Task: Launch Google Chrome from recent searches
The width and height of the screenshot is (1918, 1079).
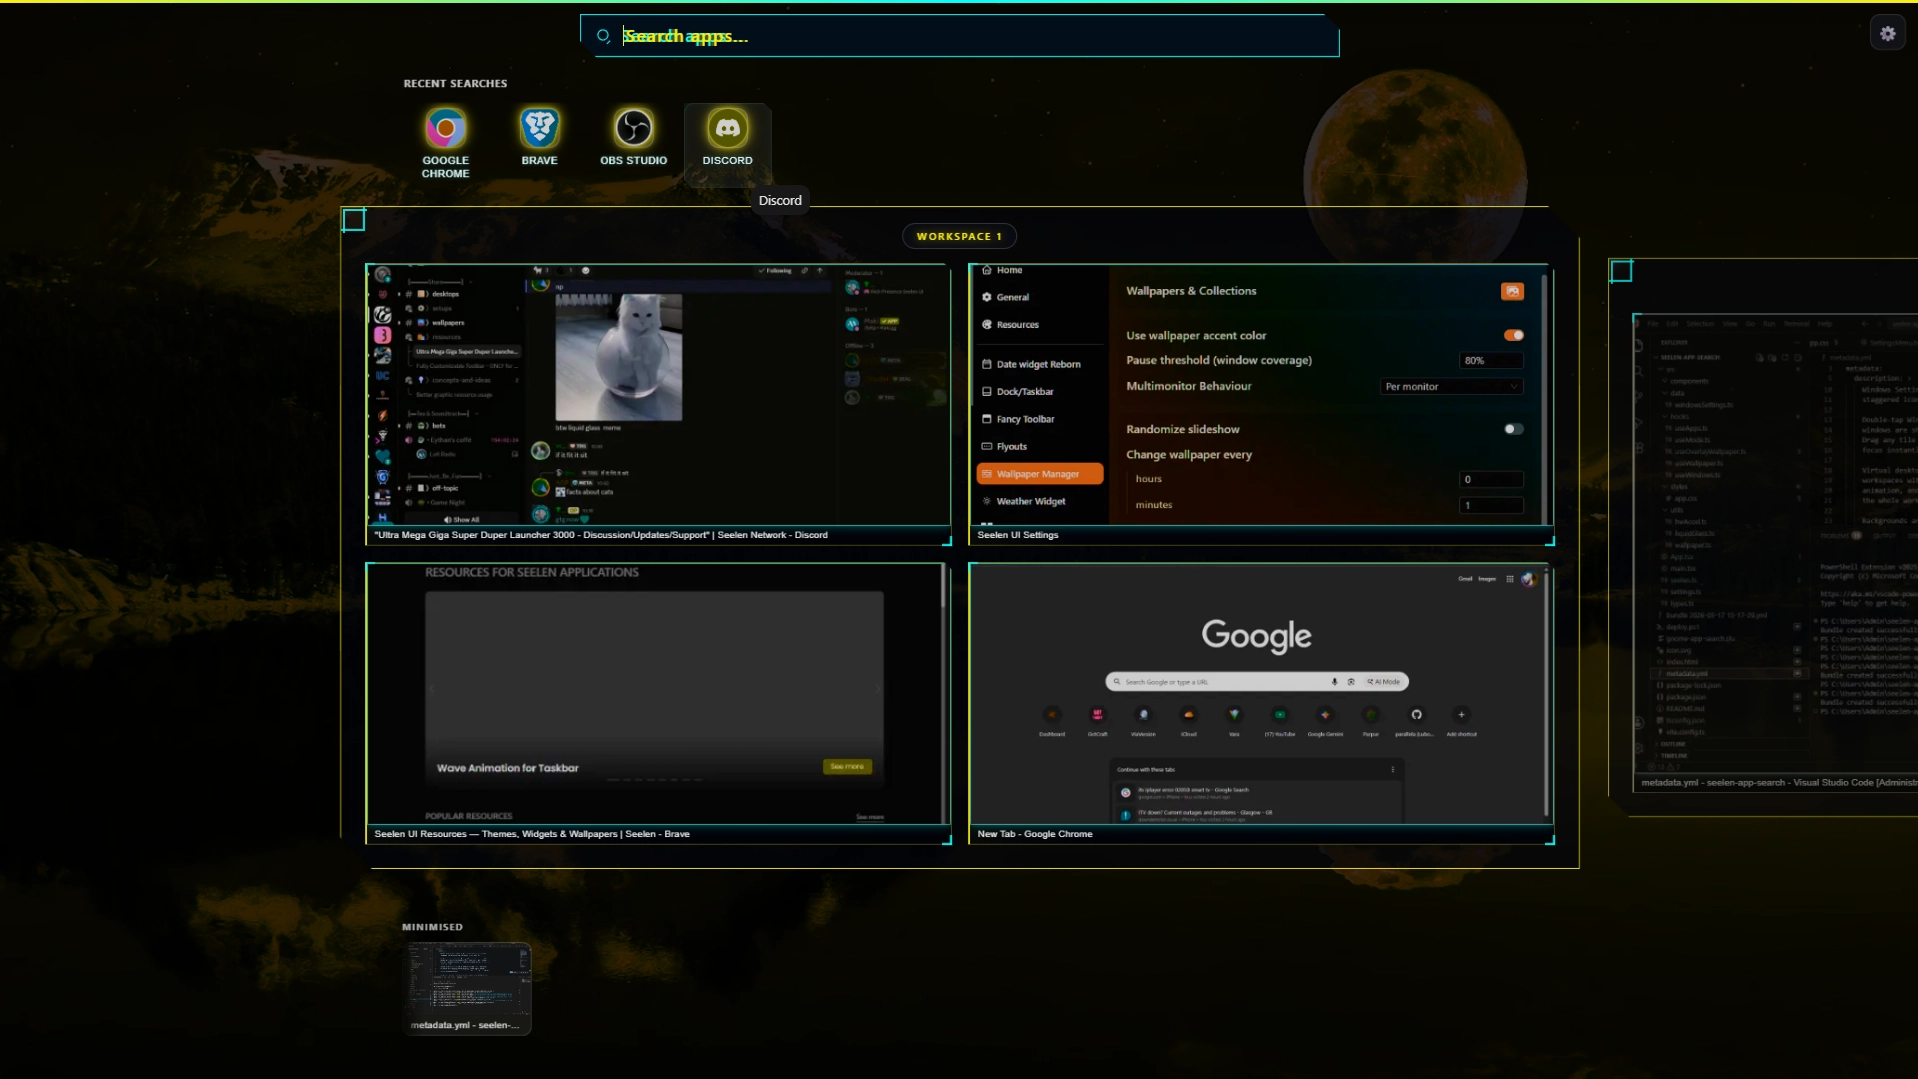Action: 445,144
